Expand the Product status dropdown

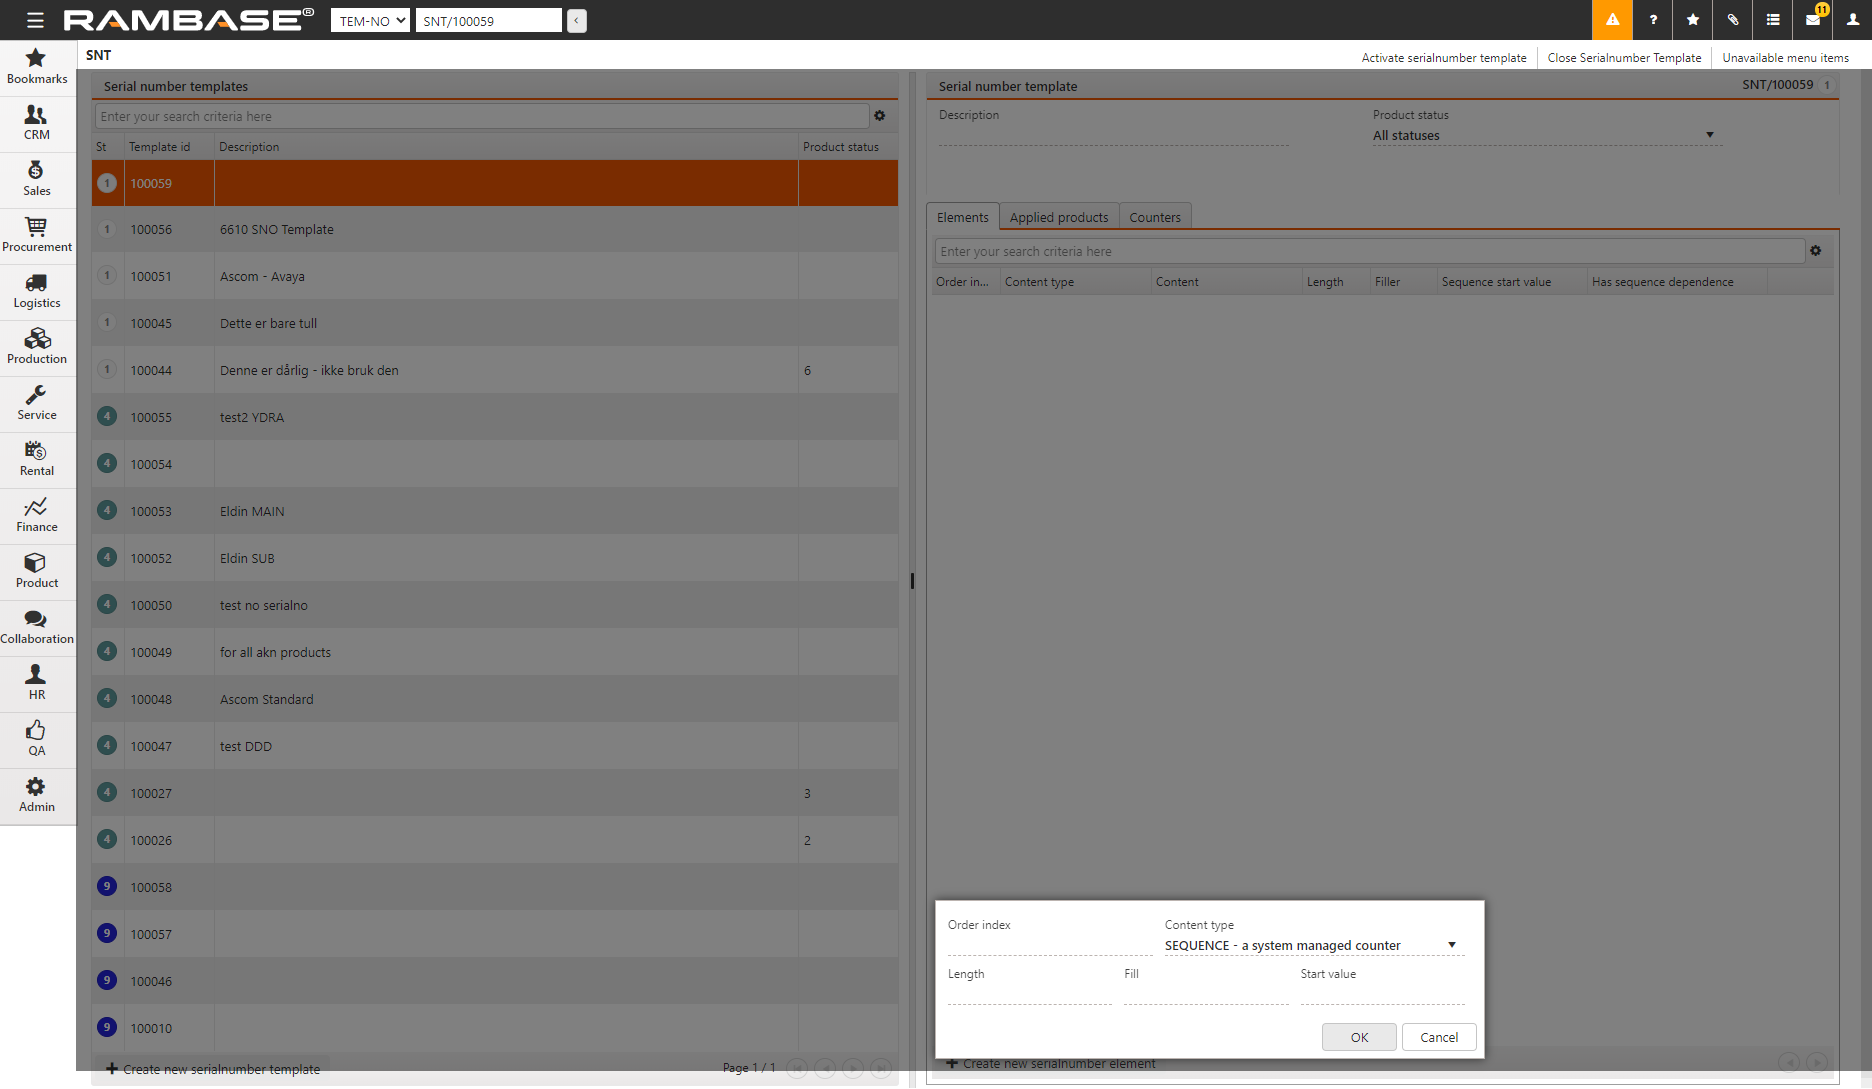[x=1545, y=136]
